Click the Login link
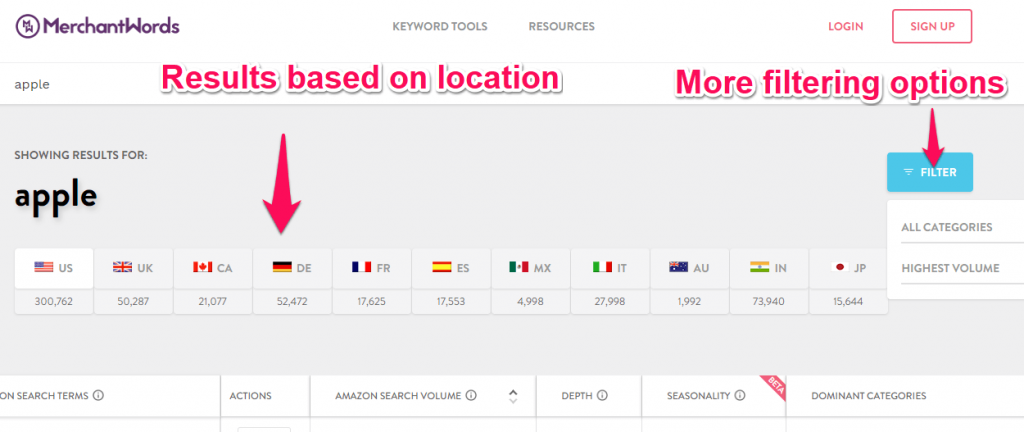This screenshot has width=1024, height=432. point(847,27)
